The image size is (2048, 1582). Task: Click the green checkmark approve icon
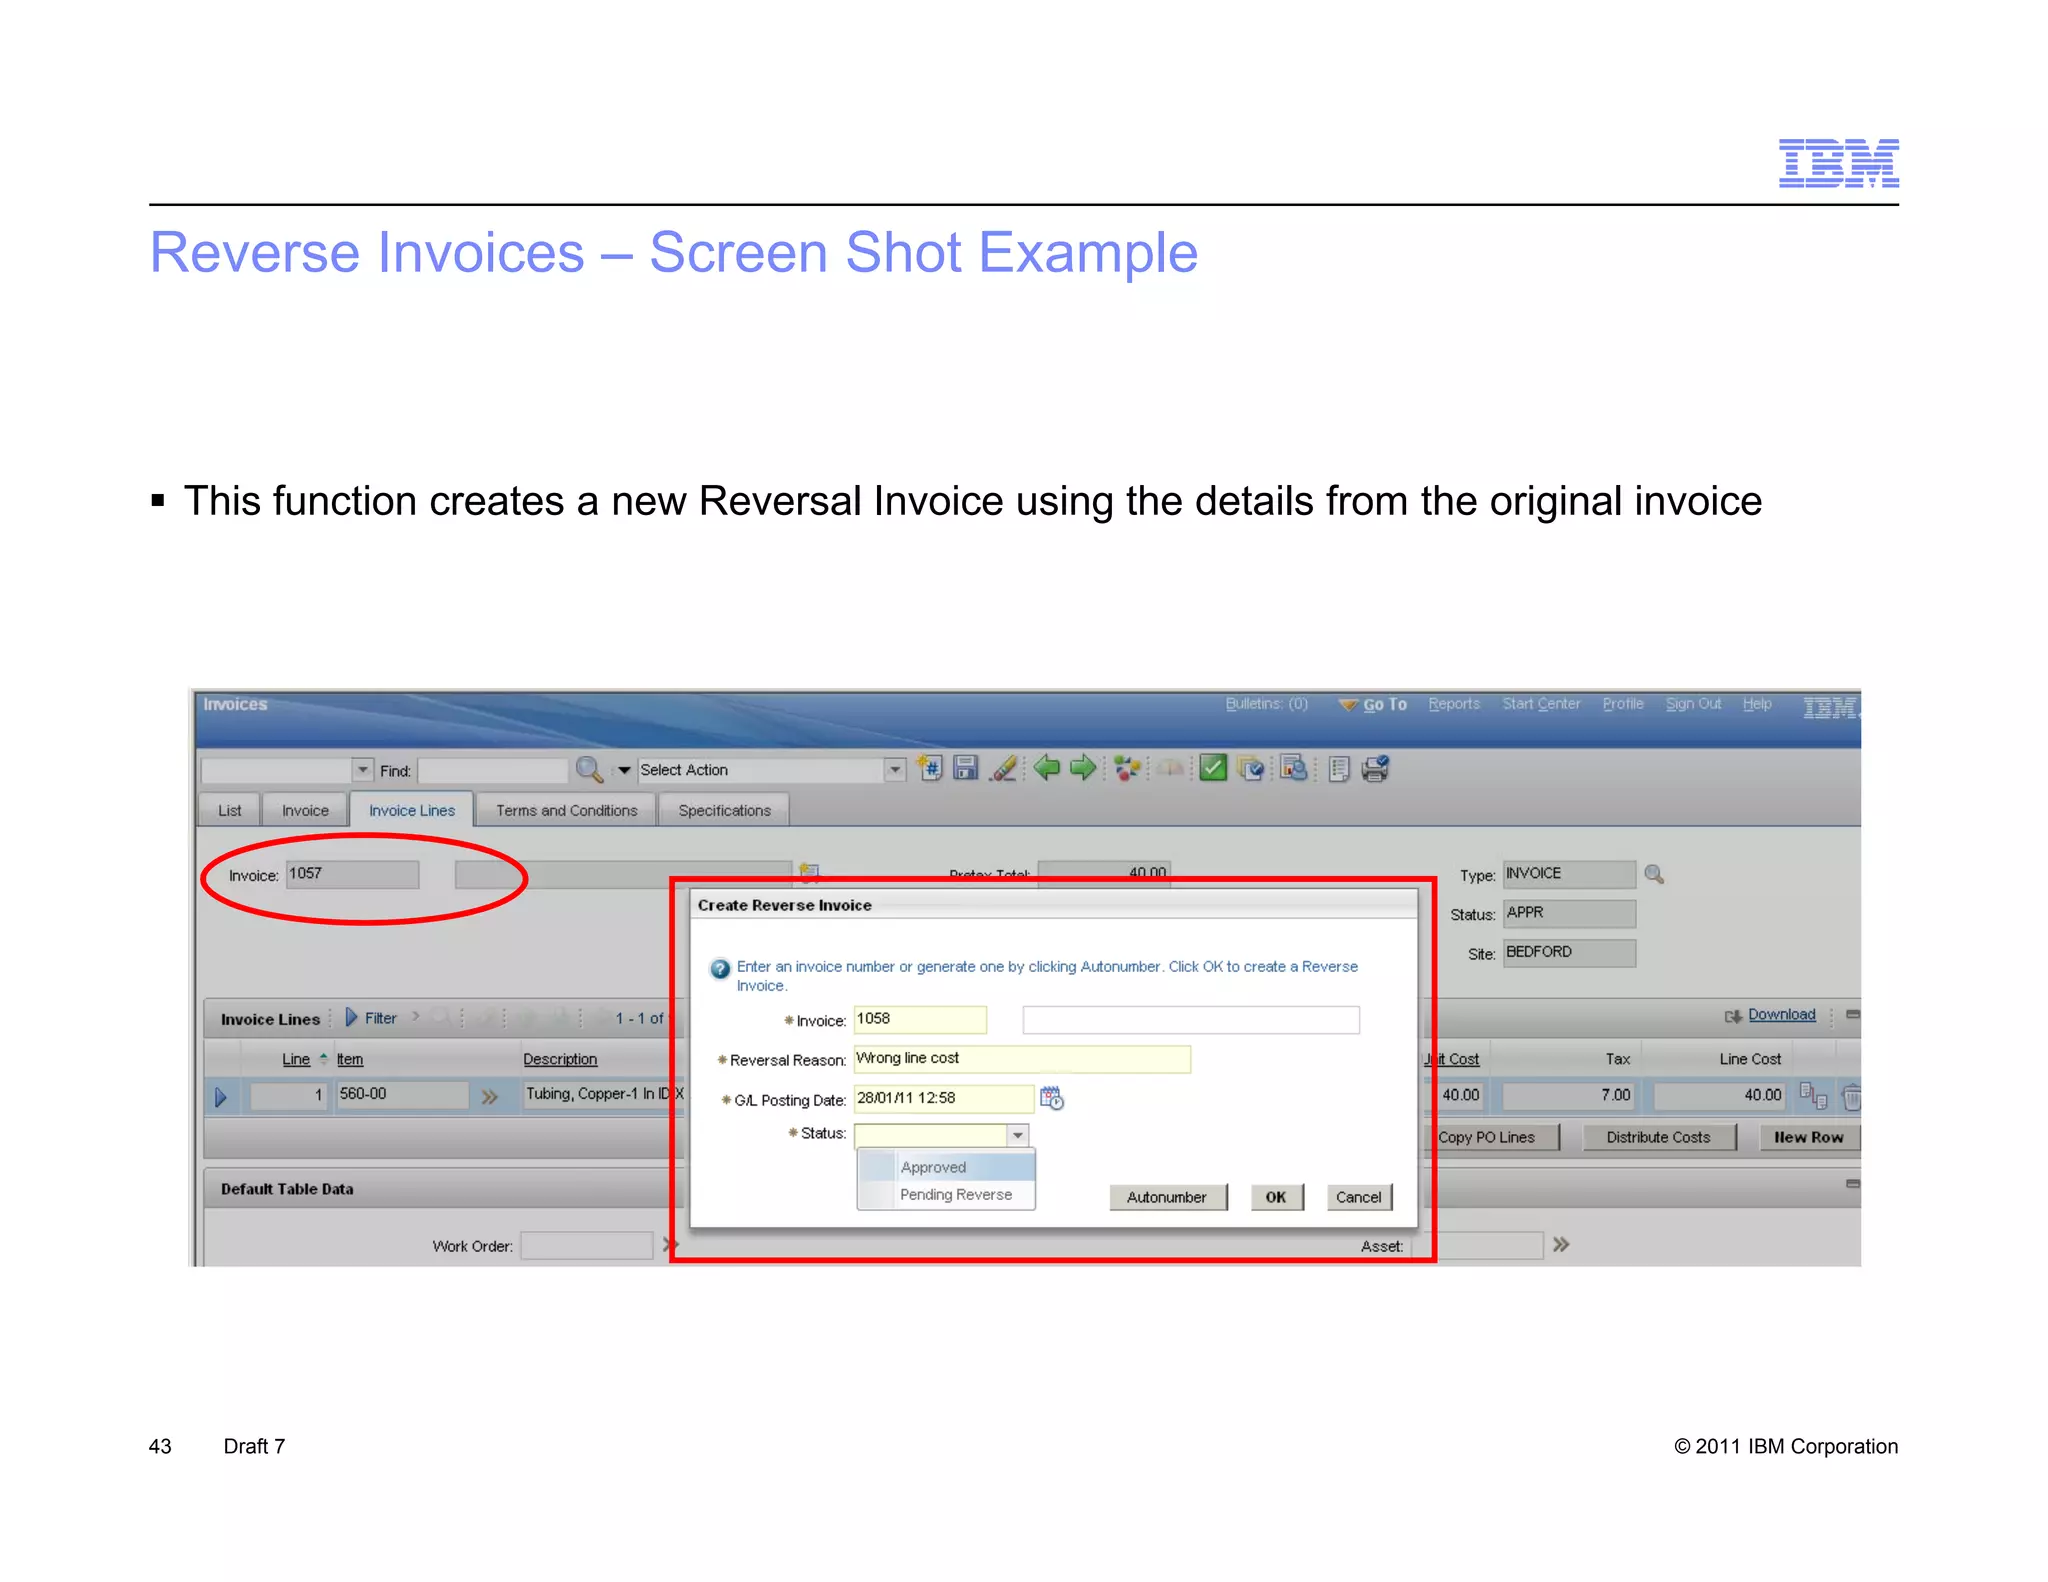click(1213, 768)
